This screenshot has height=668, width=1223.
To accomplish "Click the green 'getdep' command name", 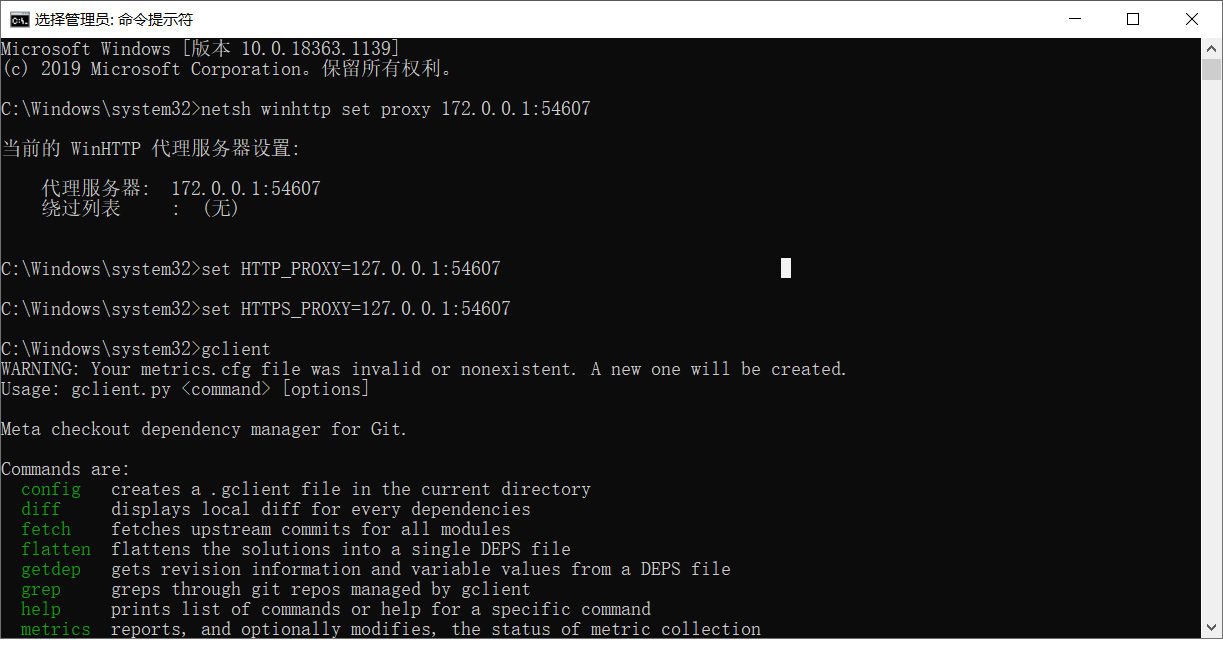I will 51,569.
